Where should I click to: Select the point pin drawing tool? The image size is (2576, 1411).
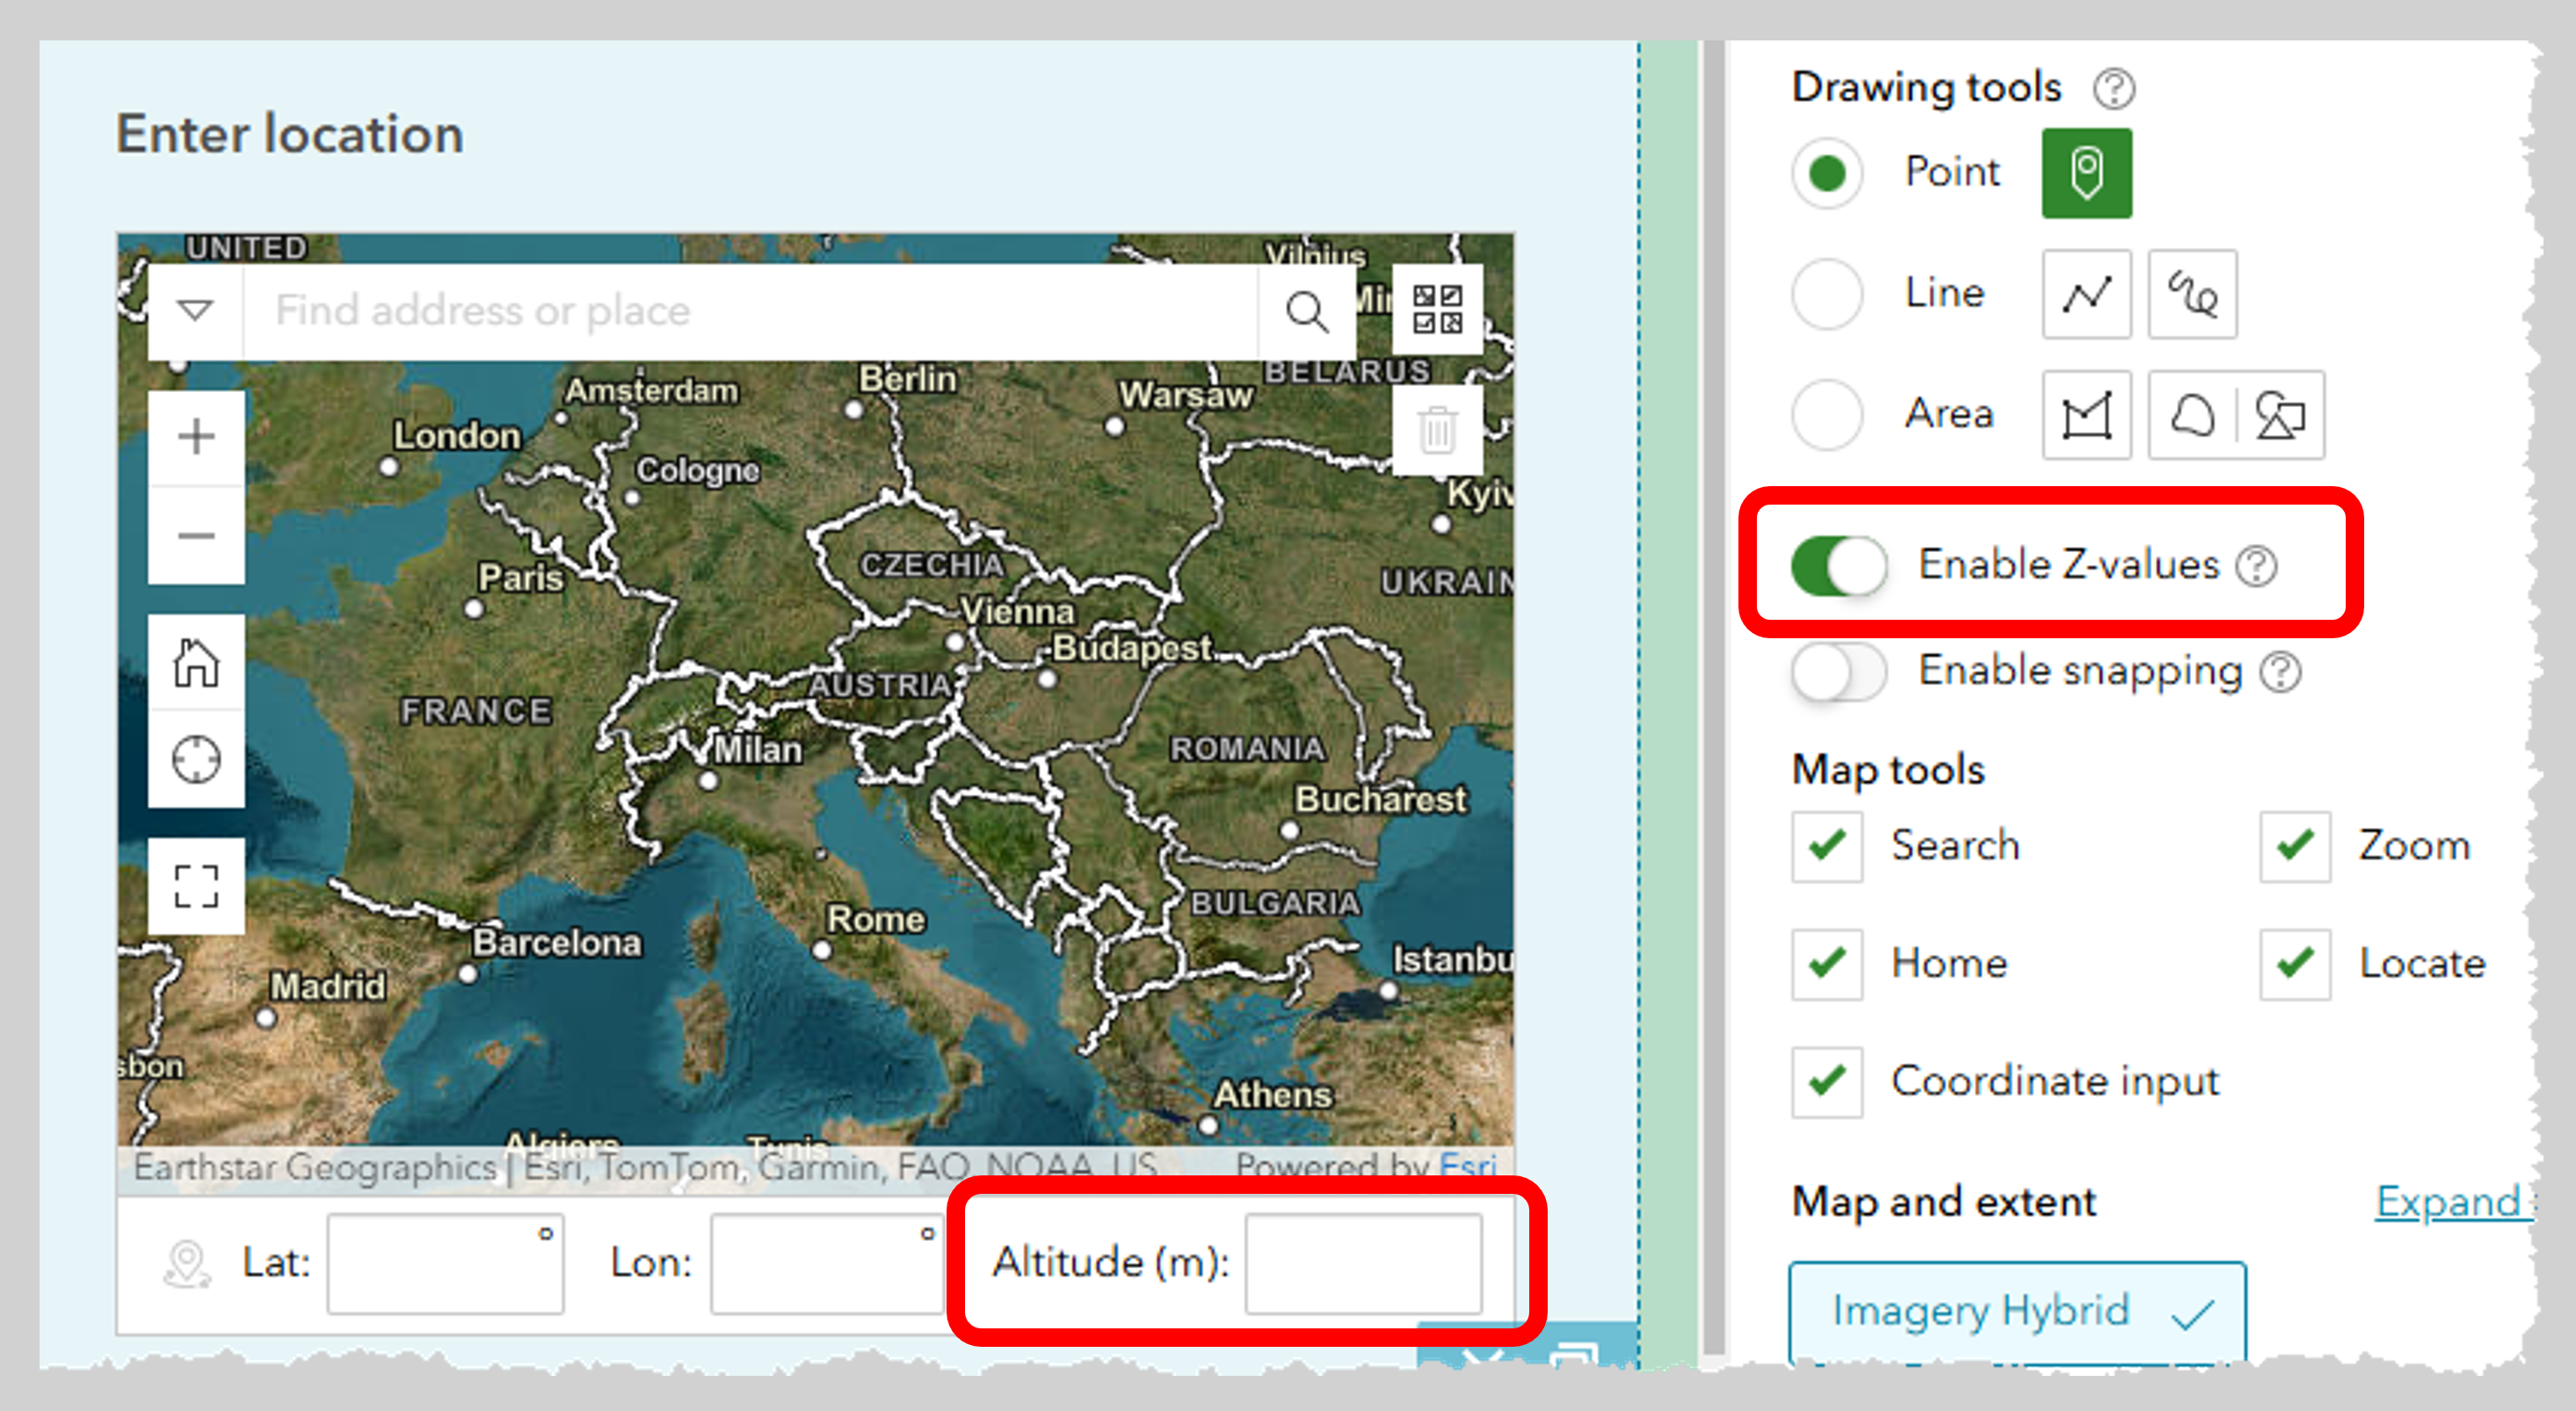(2085, 173)
